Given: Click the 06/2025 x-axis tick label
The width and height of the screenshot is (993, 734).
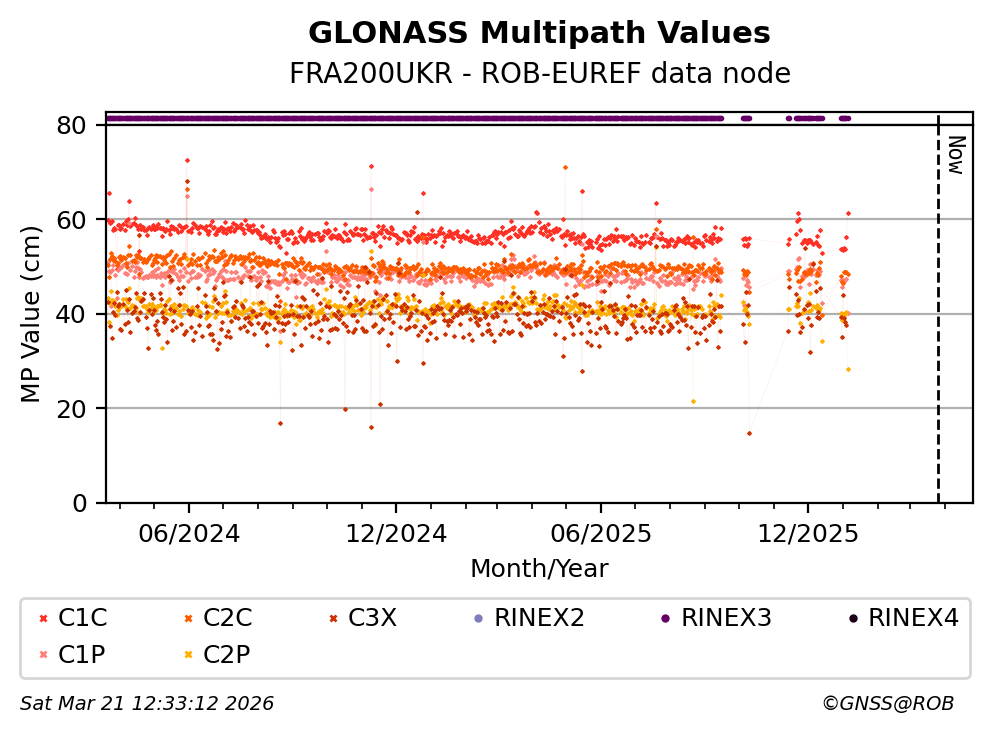Looking at the screenshot, I should click(x=600, y=534).
